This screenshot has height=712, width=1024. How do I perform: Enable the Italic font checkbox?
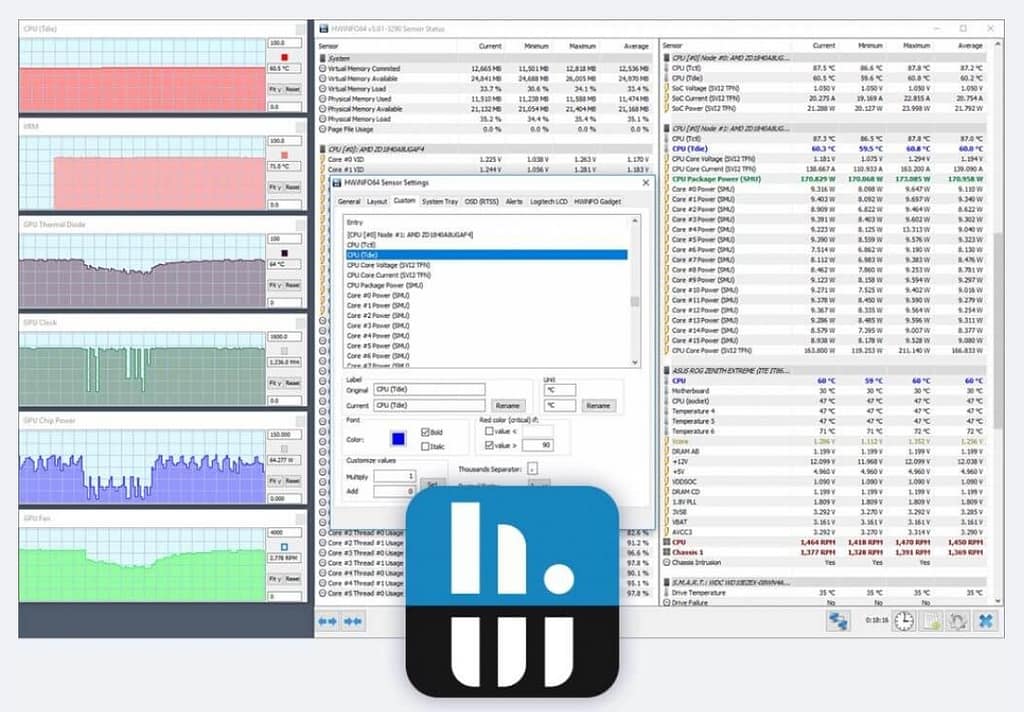(425, 446)
